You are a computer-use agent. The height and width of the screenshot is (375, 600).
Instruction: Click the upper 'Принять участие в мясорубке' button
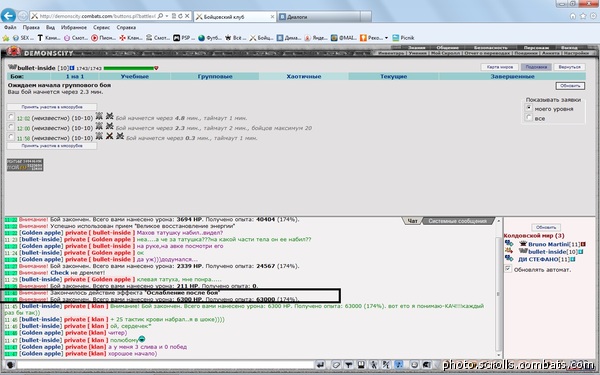[x=52, y=107]
